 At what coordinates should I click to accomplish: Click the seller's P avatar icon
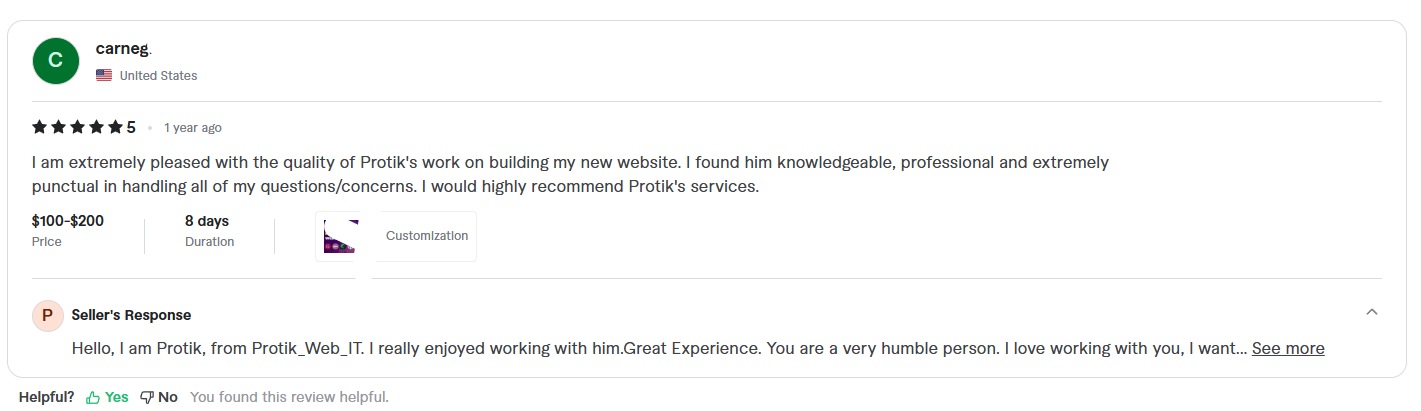(x=47, y=315)
